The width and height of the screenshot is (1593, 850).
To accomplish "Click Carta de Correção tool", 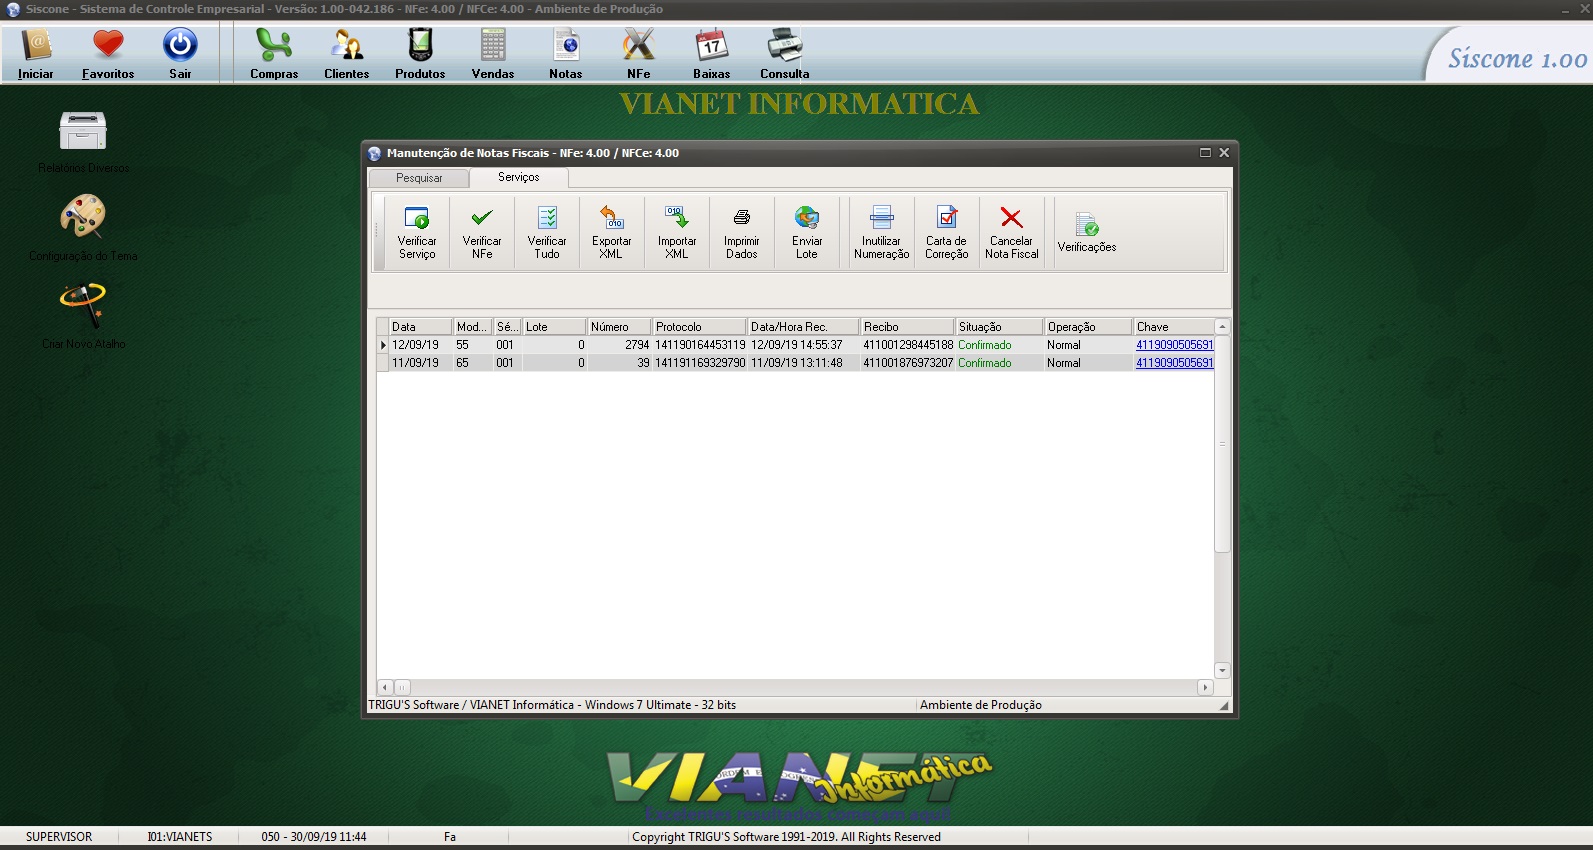I will point(947,233).
